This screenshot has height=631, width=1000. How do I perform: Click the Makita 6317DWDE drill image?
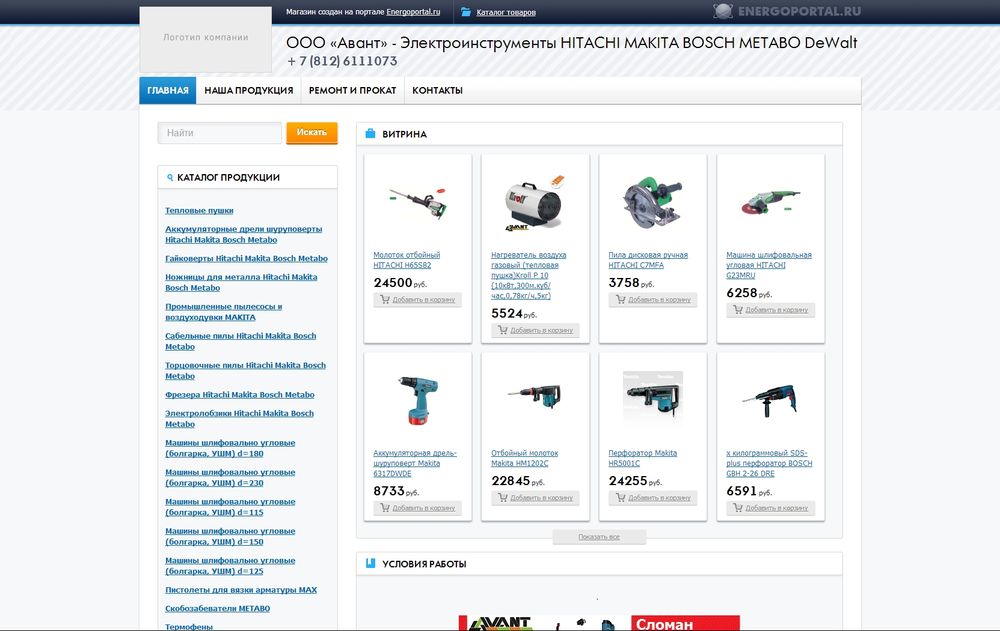pos(418,400)
